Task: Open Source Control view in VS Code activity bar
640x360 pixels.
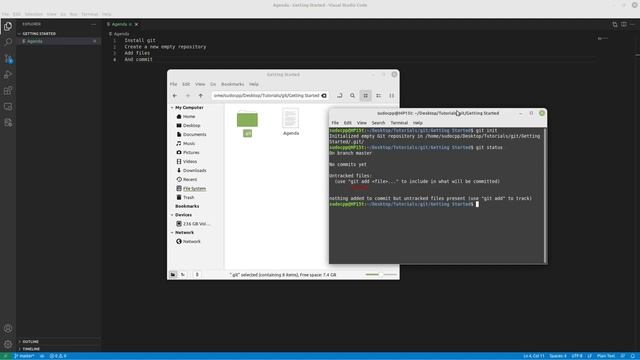Action: pyautogui.click(x=8, y=59)
